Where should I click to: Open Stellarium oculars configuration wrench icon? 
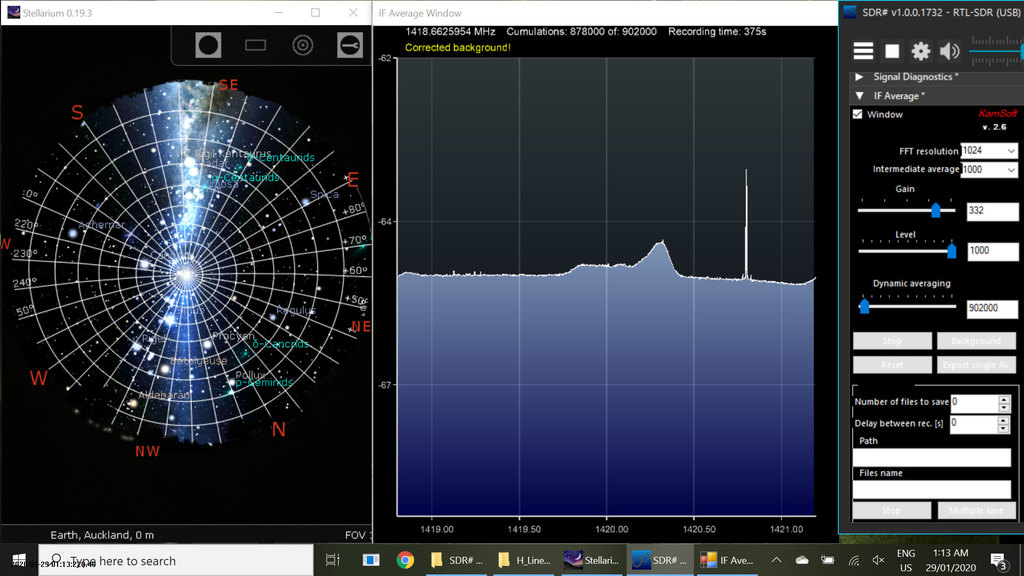pyautogui.click(x=349, y=44)
